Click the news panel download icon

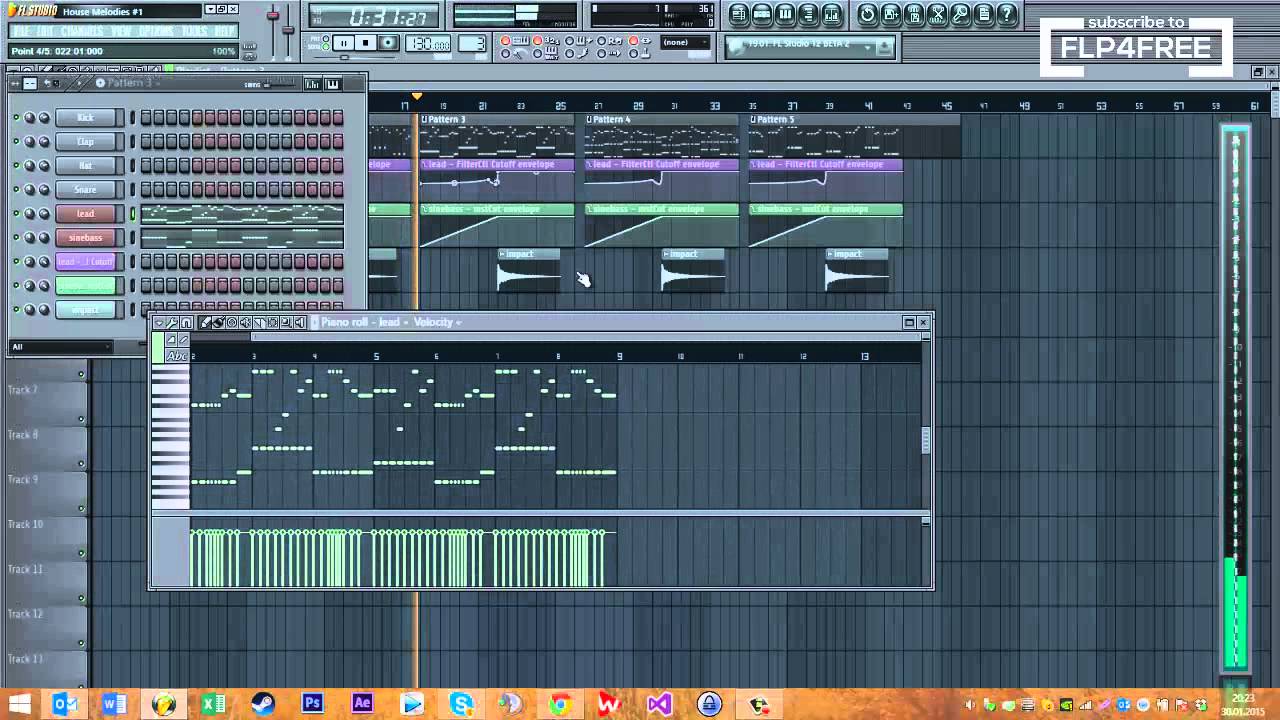click(884, 47)
